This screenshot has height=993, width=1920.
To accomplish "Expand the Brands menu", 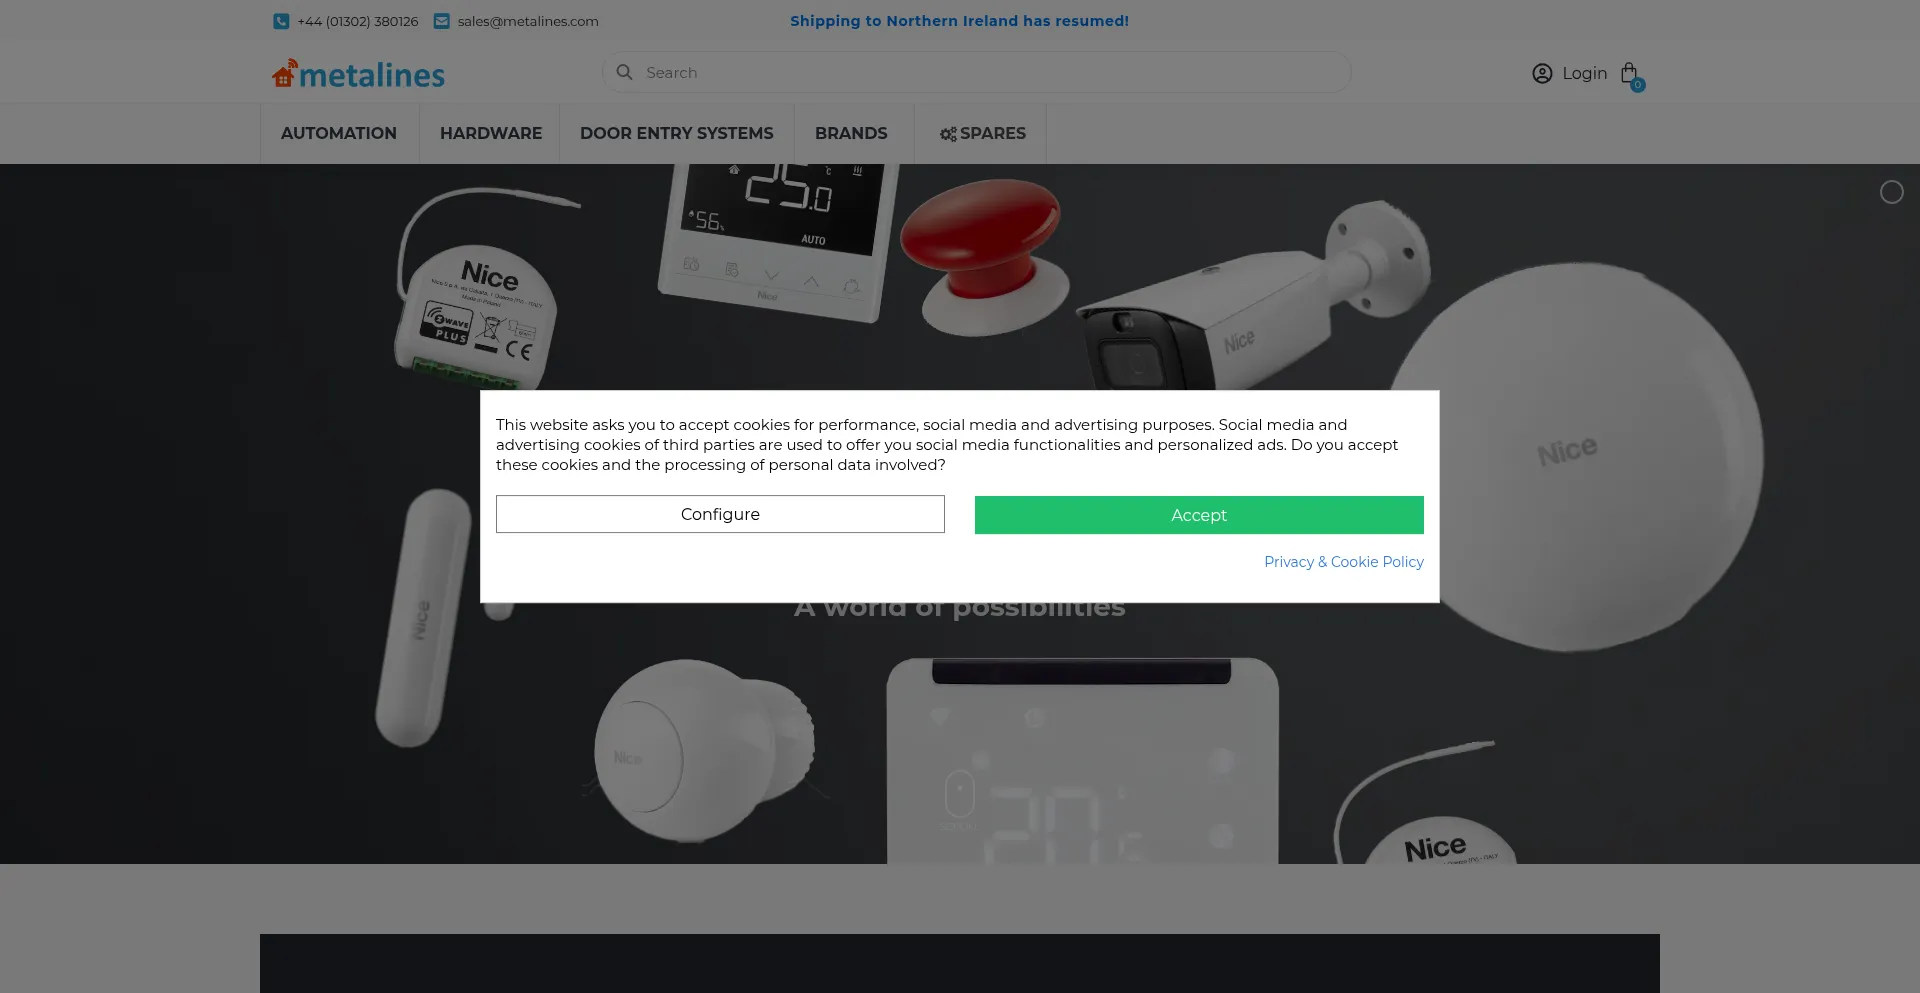I will click(851, 133).
